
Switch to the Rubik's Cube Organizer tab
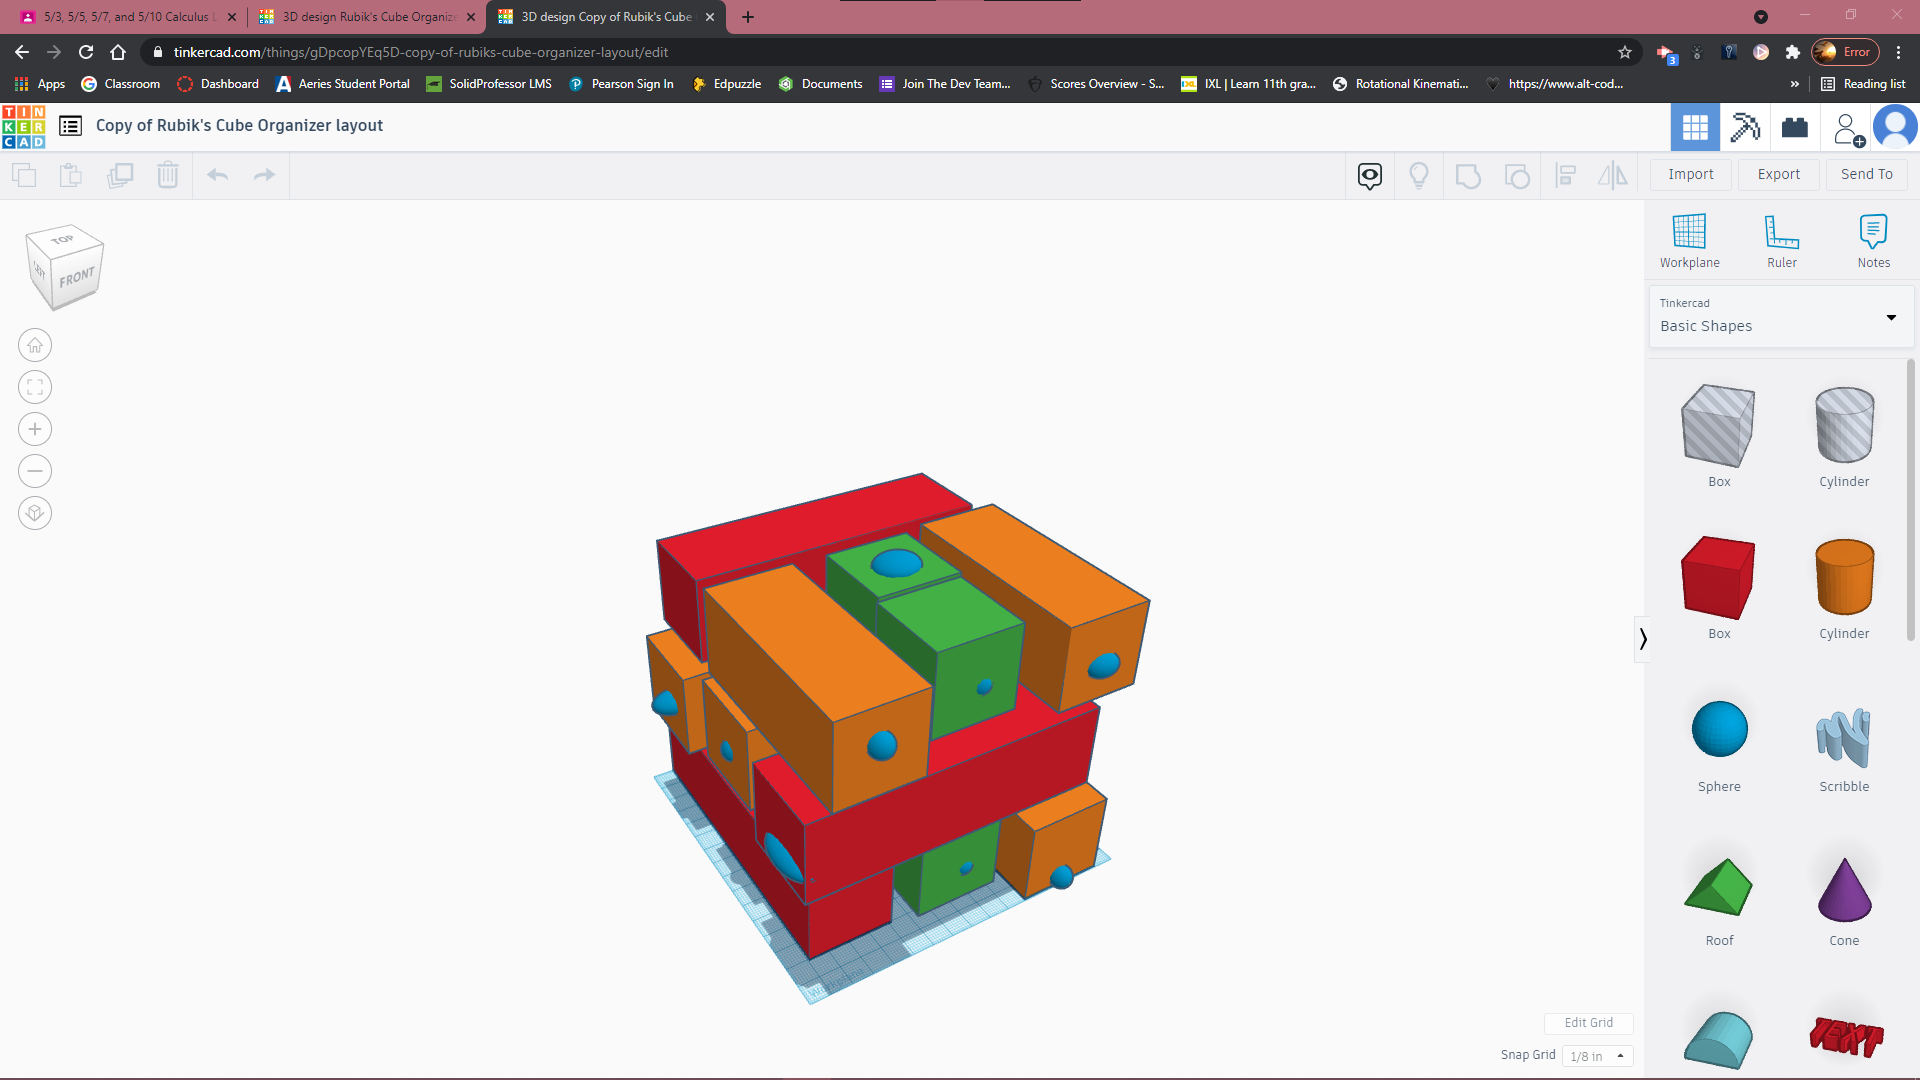366,17
